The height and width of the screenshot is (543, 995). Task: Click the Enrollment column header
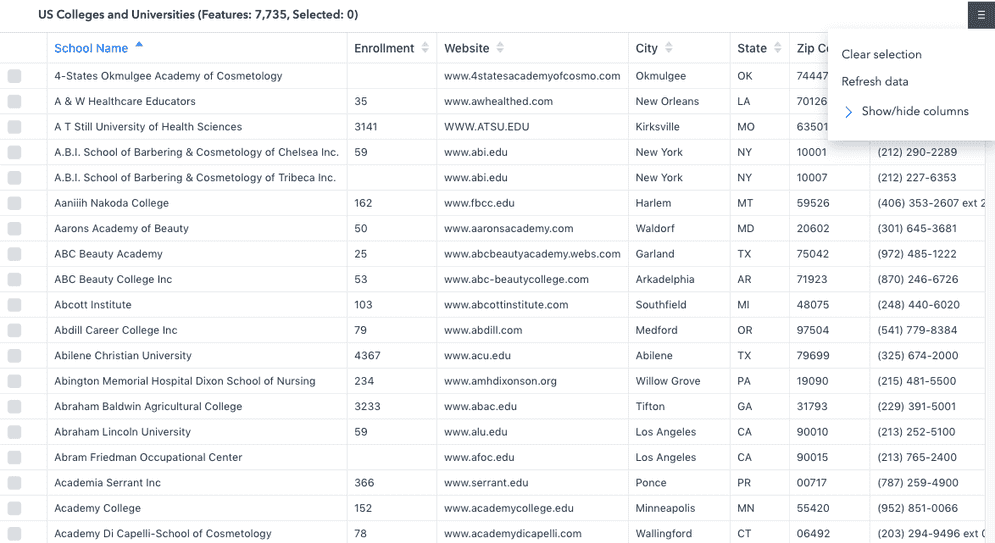383,48
